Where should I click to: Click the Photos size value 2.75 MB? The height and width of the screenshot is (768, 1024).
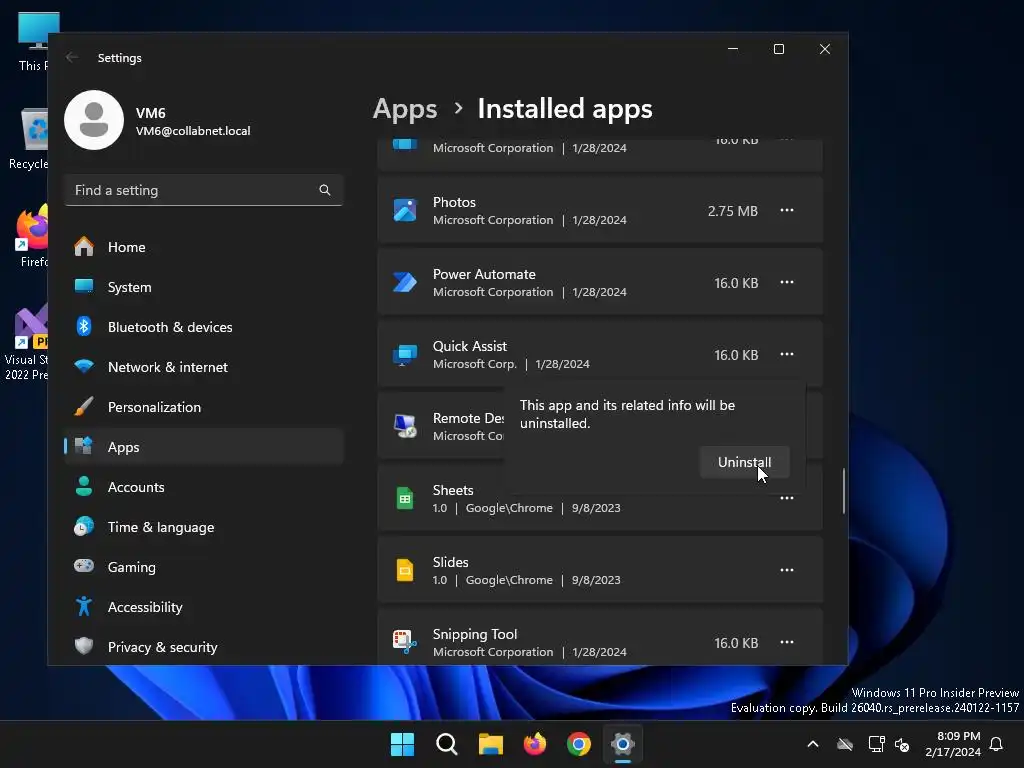pyautogui.click(x=733, y=211)
